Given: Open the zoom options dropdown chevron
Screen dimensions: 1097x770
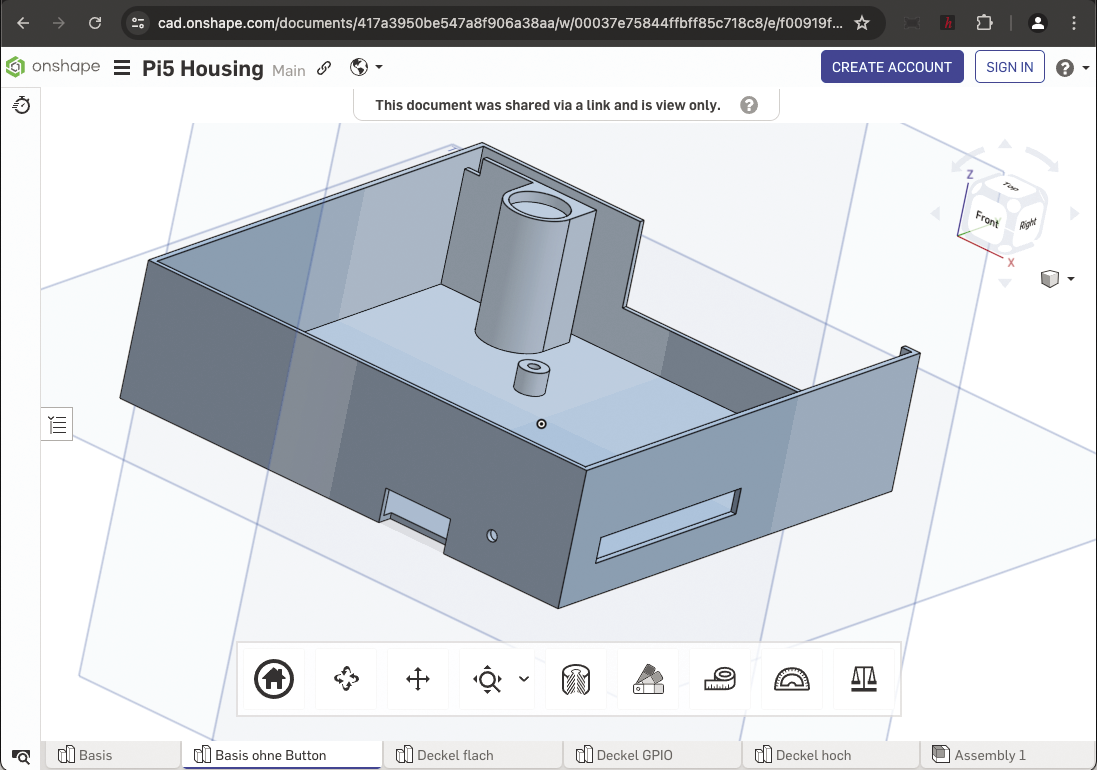Looking at the screenshot, I should click(521, 679).
